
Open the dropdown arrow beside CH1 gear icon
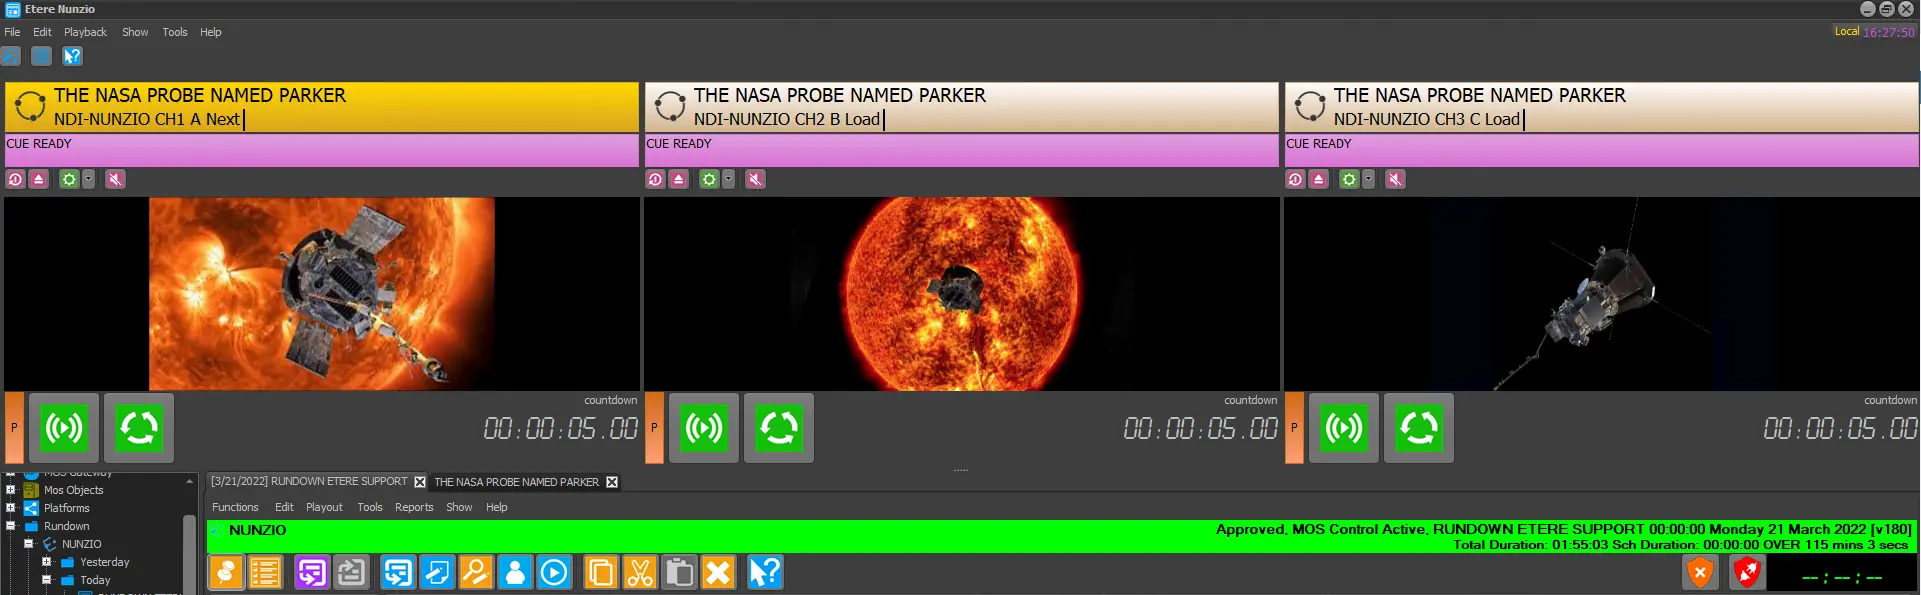point(89,179)
